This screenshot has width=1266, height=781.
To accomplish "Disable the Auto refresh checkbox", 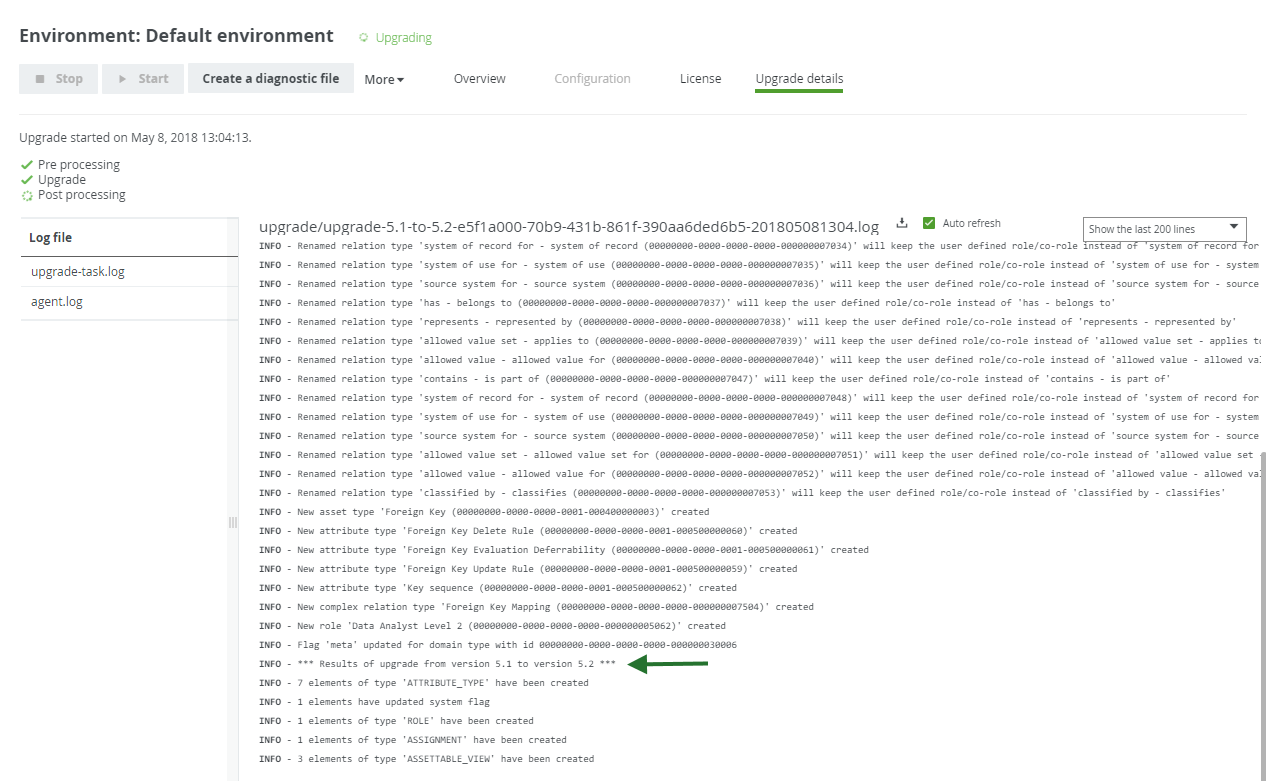I will (929, 223).
